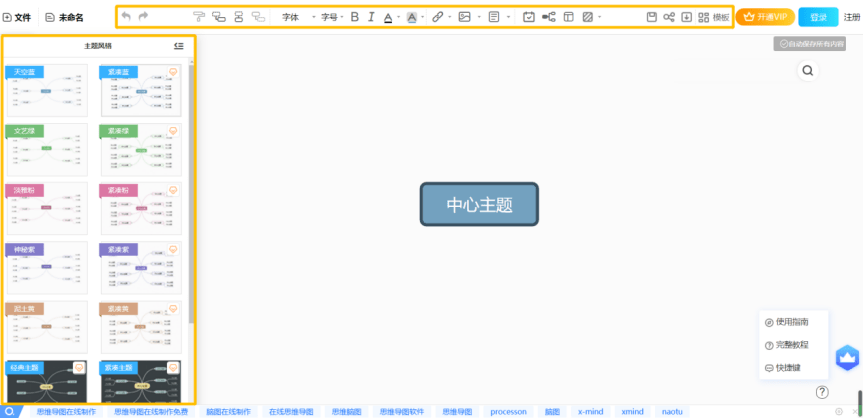Click the redo arrow icon
The height and width of the screenshot is (418, 863).
[143, 17]
